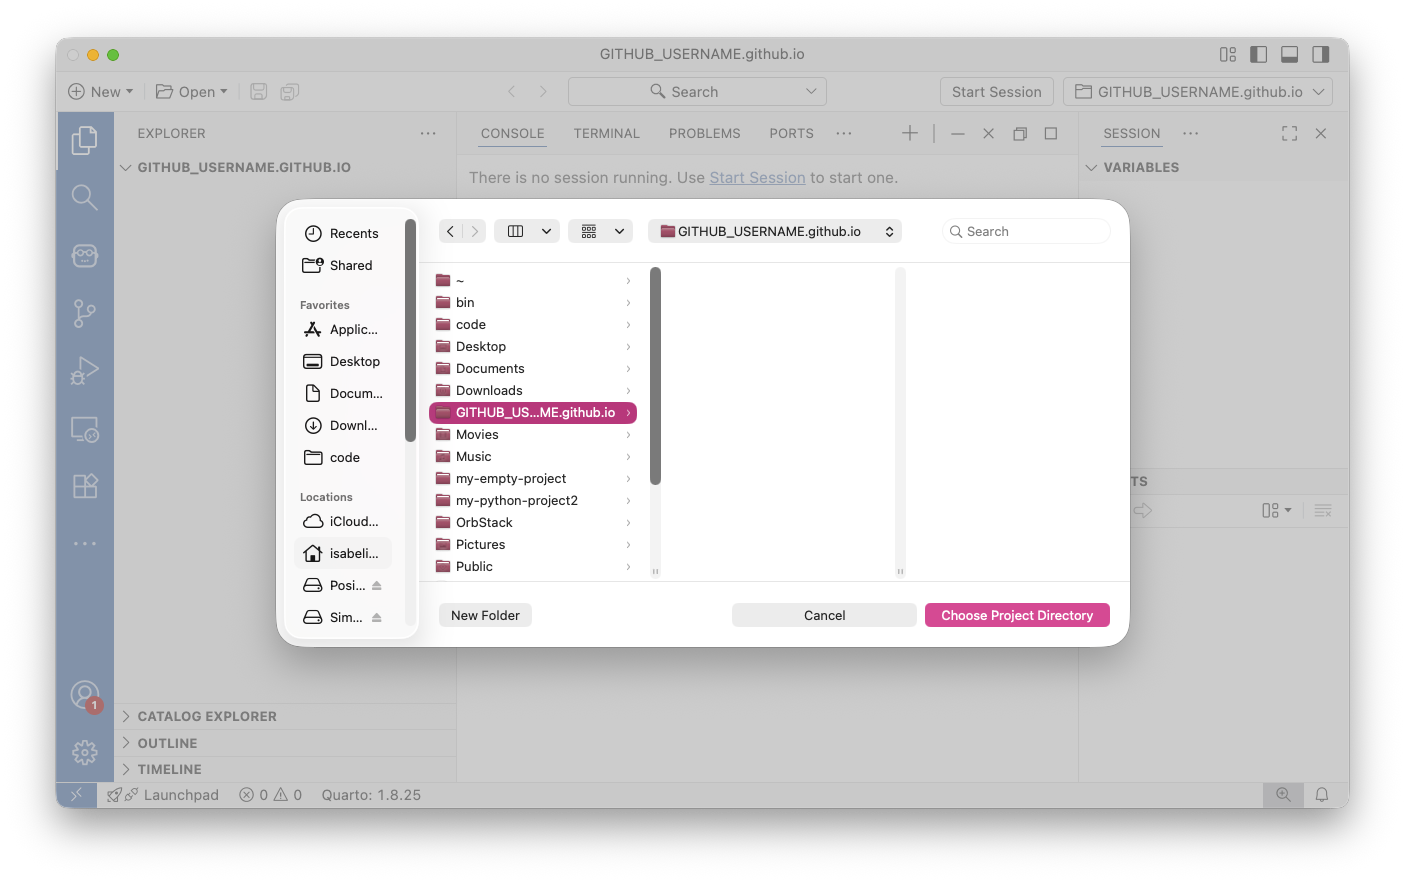
Task: Open the folder path dropdown in dialog
Action: click(x=775, y=232)
